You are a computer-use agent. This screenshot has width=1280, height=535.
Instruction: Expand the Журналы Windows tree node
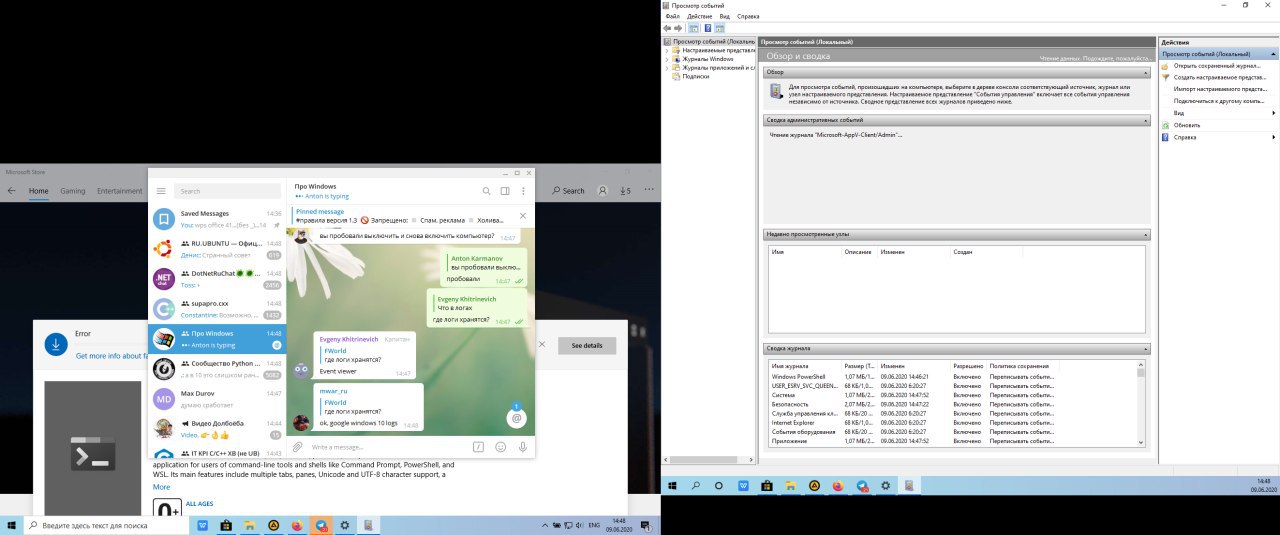667,59
